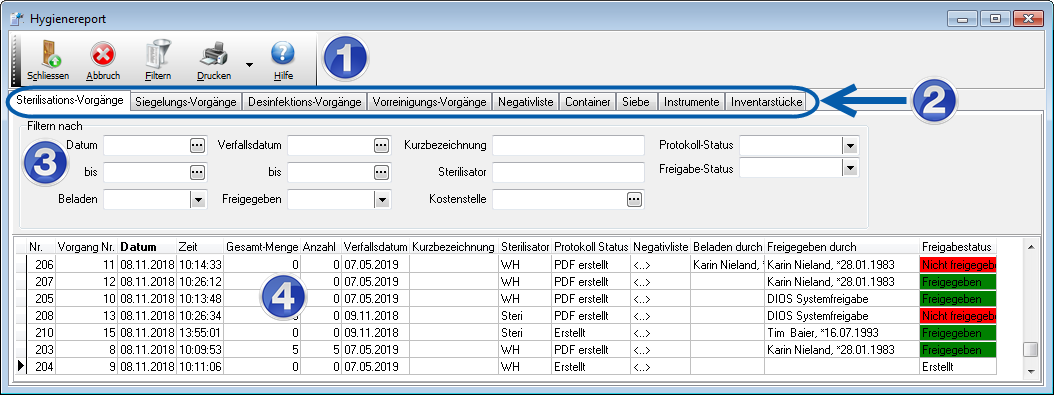1054x395 pixels.
Task: Click the Hygienereport window title icon
Action: [17, 19]
